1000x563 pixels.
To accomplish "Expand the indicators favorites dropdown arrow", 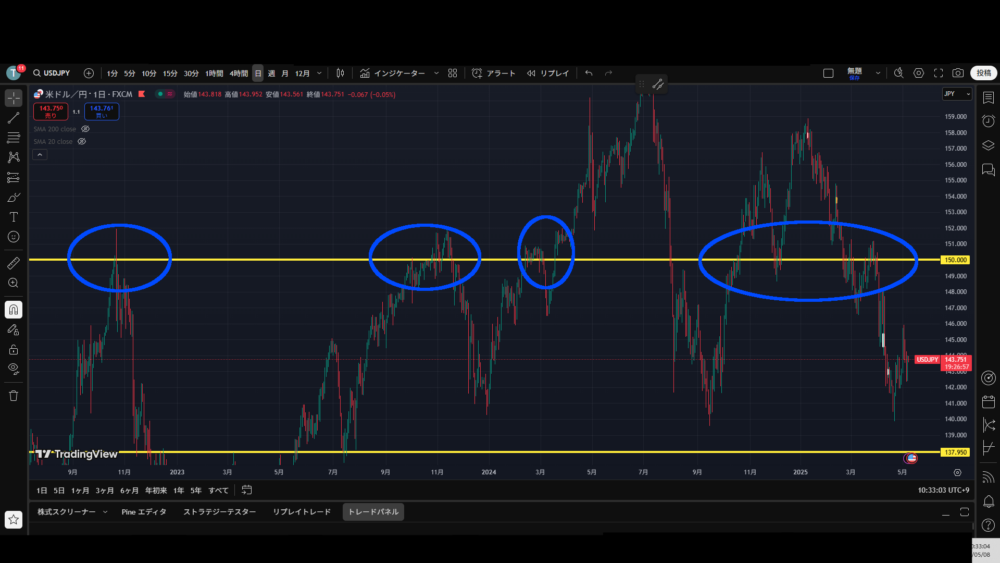I will pos(436,73).
